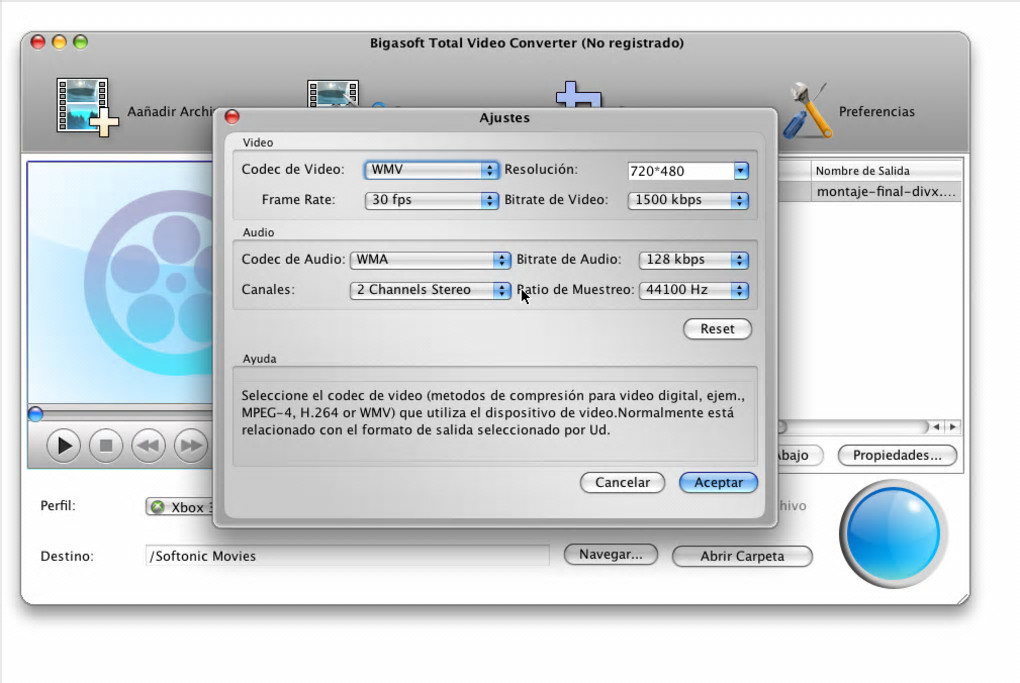Open the Bitrate de Video 1500 kbps dropdown

click(688, 200)
